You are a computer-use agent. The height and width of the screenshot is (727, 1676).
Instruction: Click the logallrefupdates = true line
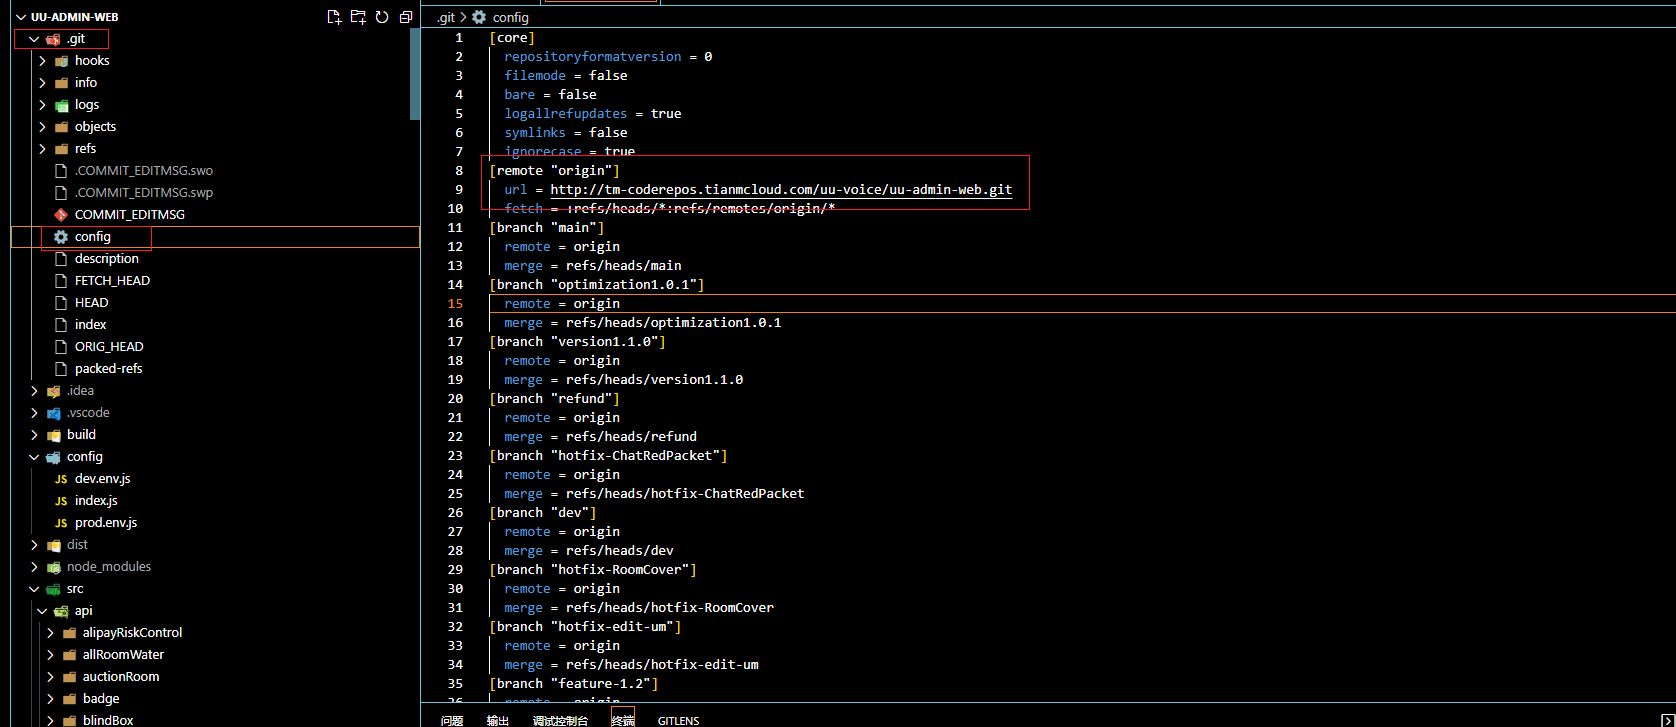(593, 114)
